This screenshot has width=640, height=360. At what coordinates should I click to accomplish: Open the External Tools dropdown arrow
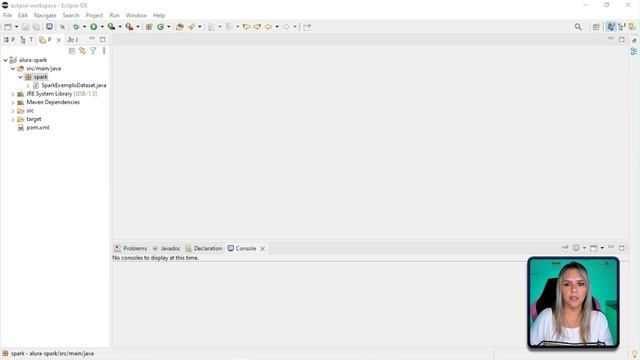click(x=138, y=27)
